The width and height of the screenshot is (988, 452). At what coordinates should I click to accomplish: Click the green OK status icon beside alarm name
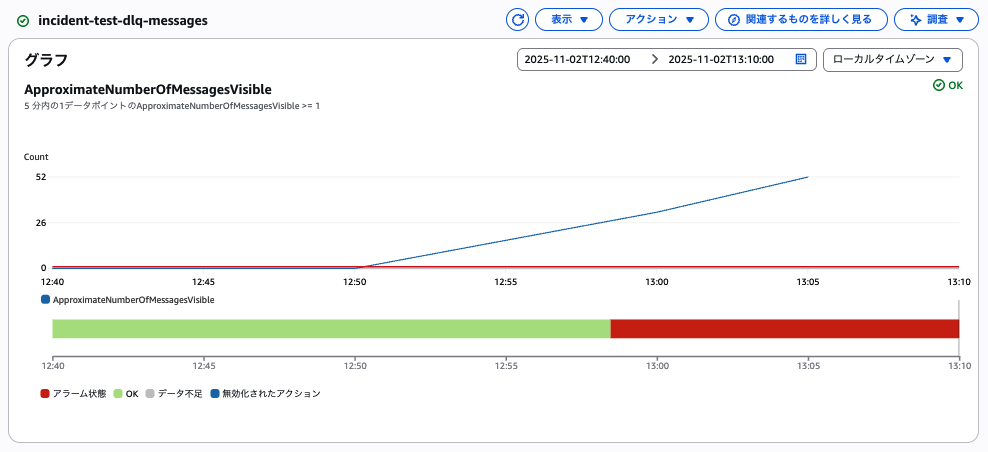[x=23, y=20]
